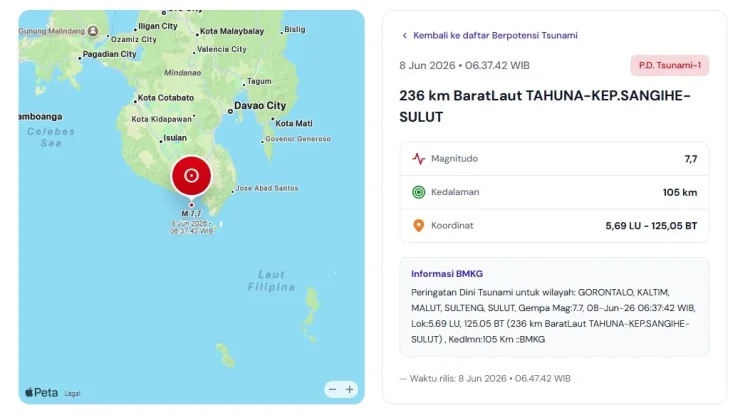Select the Kota Mati map label
This screenshot has width=750, height=420.
[294, 123]
